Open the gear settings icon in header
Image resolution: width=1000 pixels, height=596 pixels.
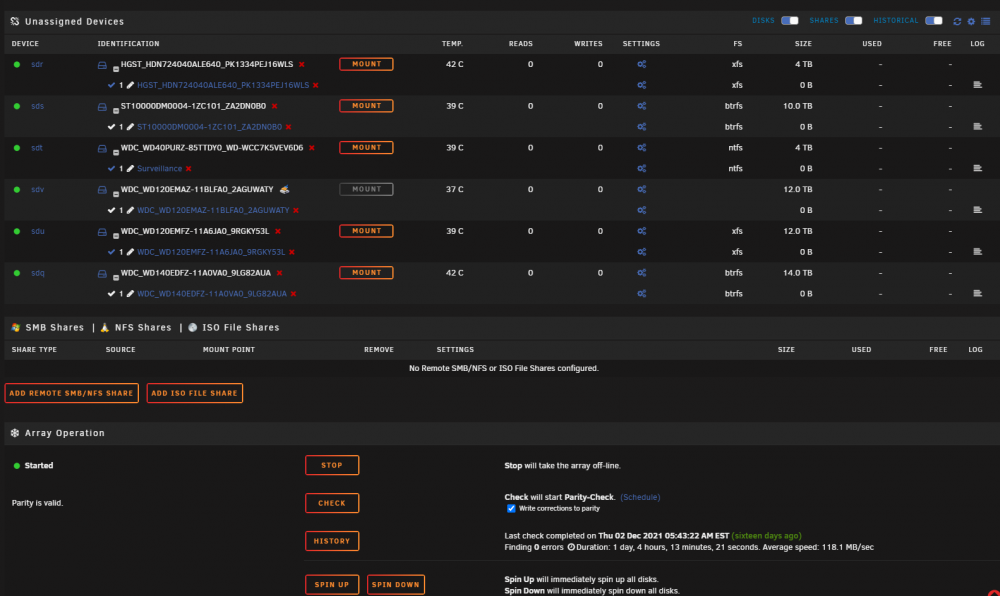tap(971, 21)
